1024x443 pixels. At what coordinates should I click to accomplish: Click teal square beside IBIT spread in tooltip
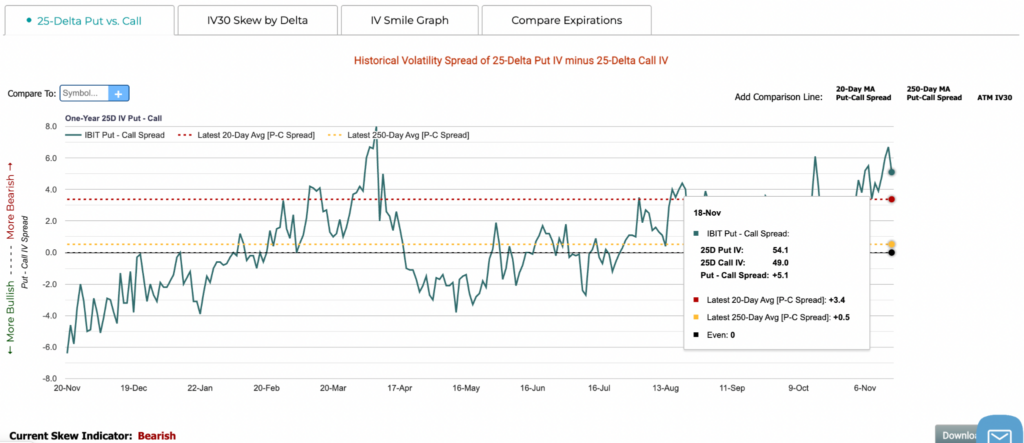point(696,232)
